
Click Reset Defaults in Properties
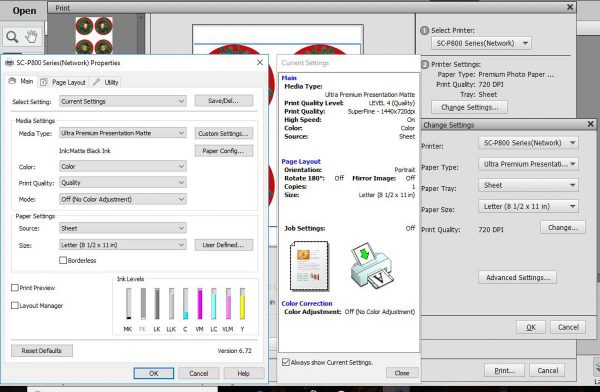(x=42, y=351)
